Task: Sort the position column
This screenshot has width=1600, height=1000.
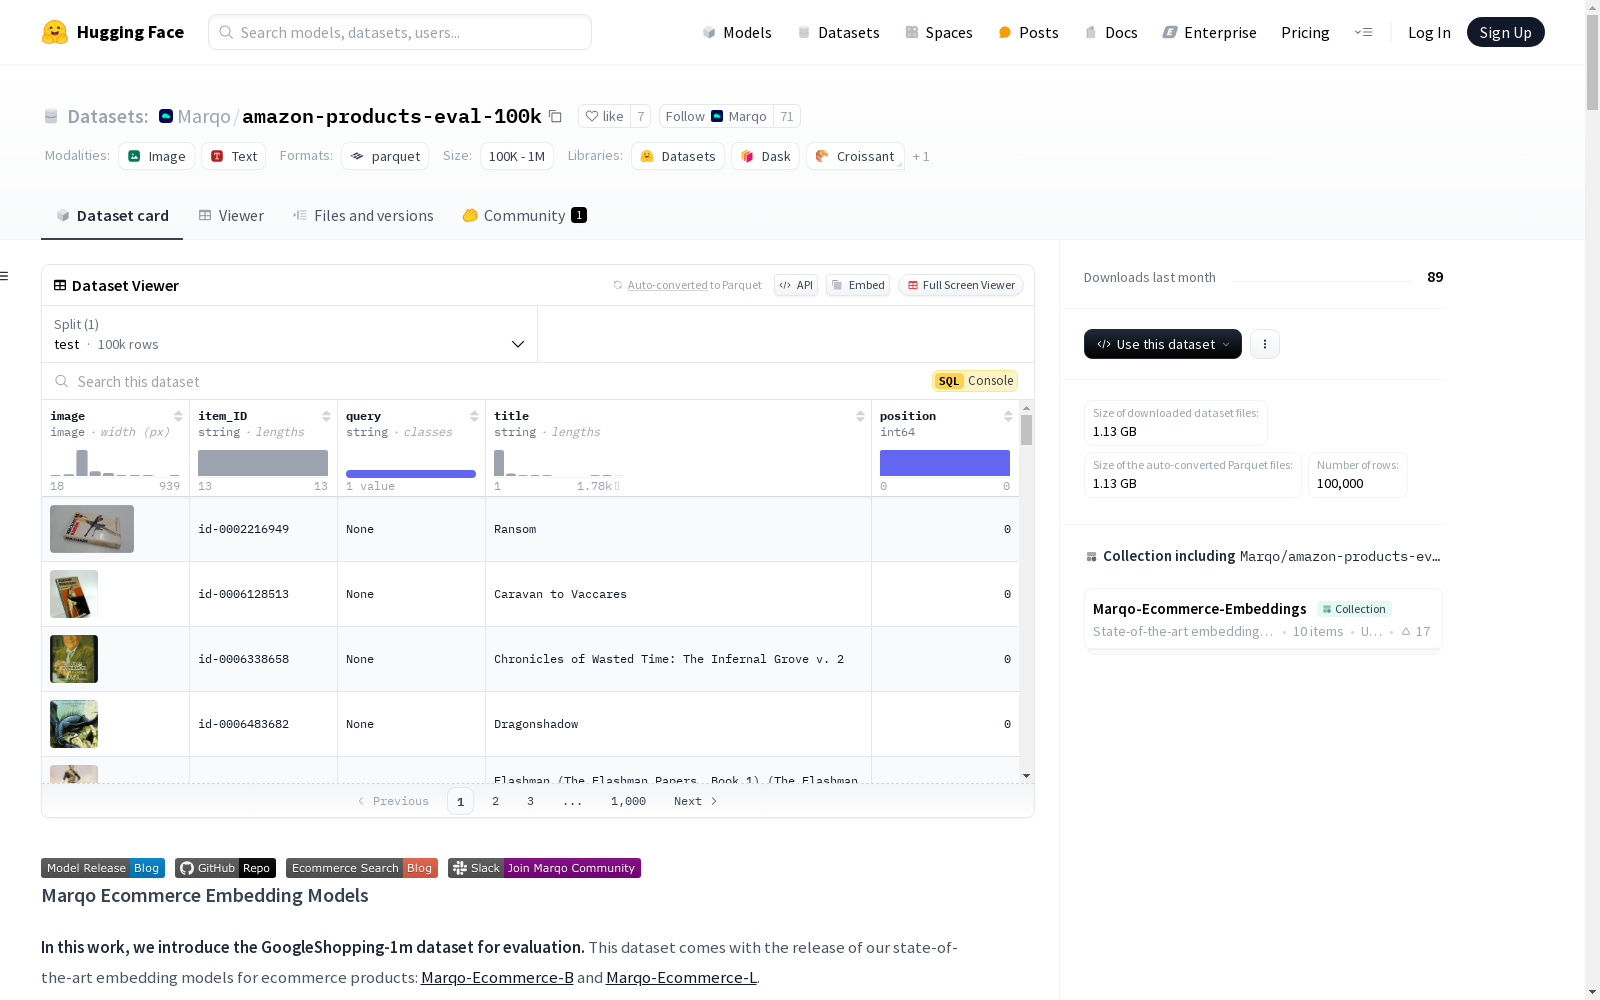Action: click(1008, 416)
